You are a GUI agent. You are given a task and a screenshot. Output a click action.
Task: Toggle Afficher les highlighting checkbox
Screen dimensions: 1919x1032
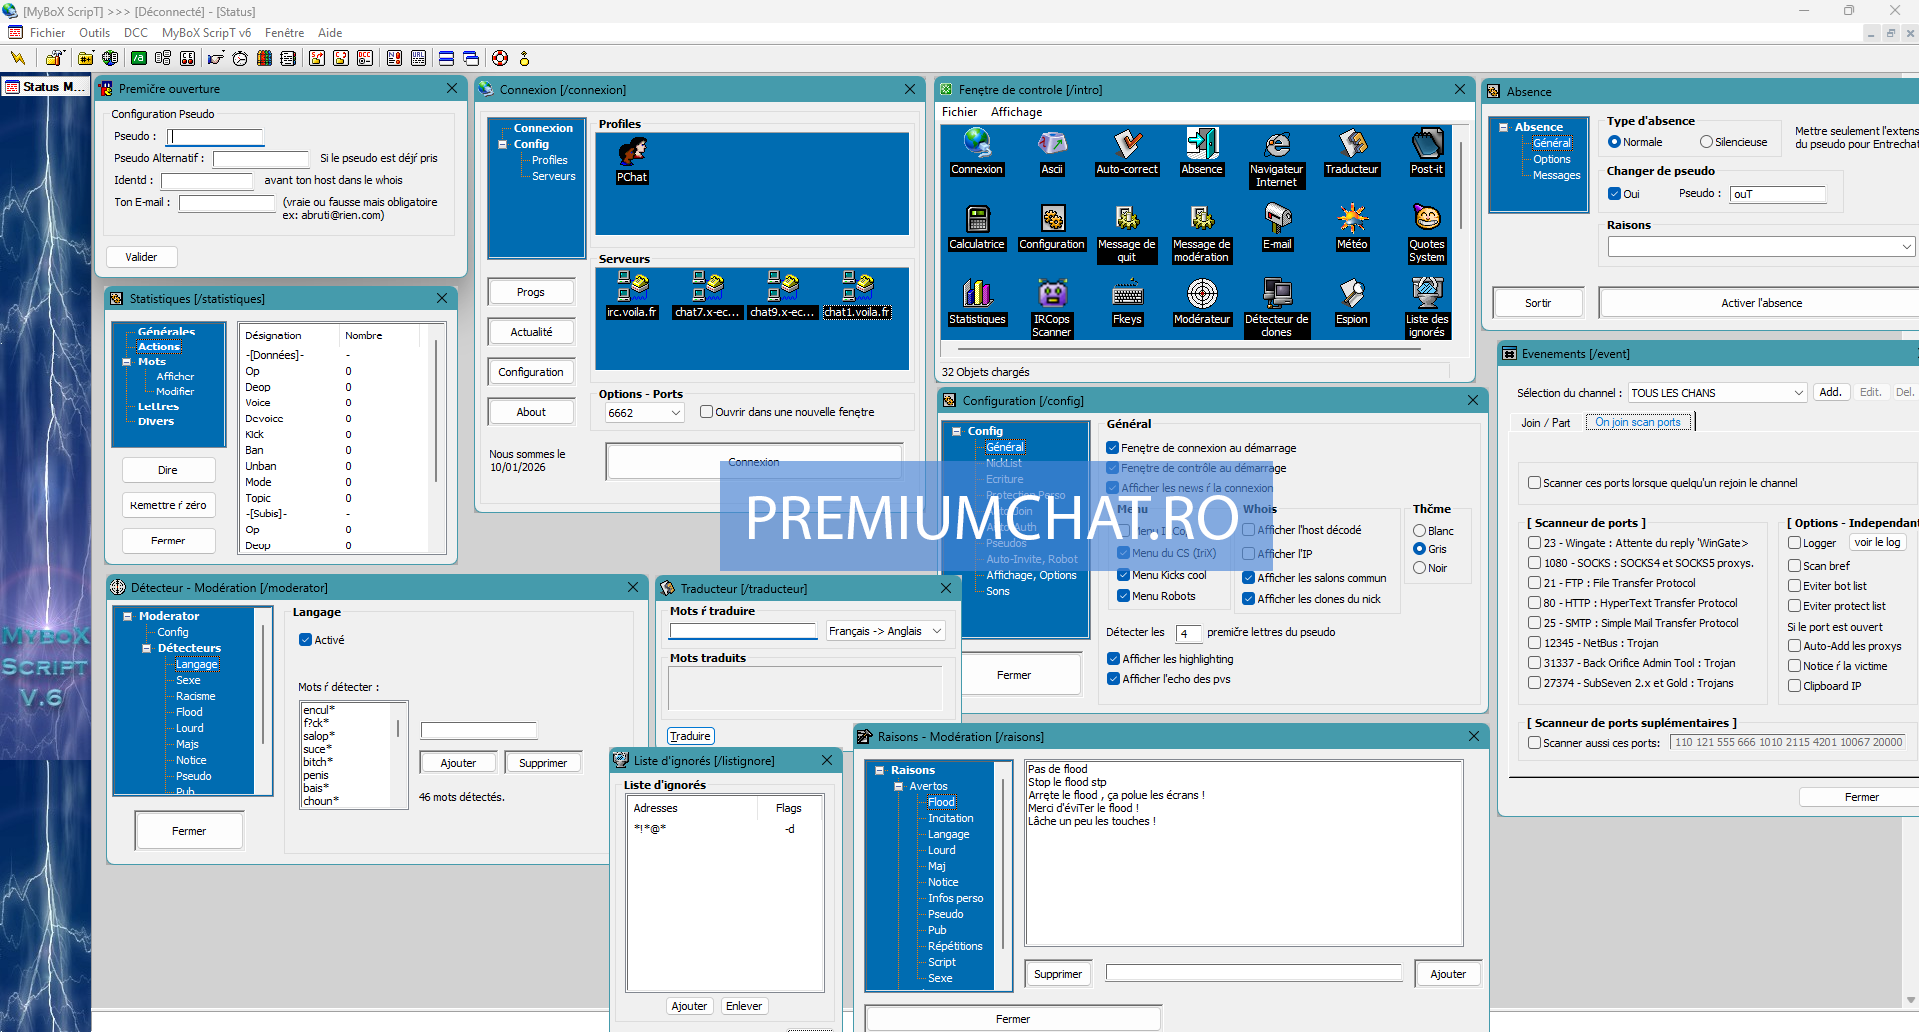pyautogui.click(x=1113, y=659)
